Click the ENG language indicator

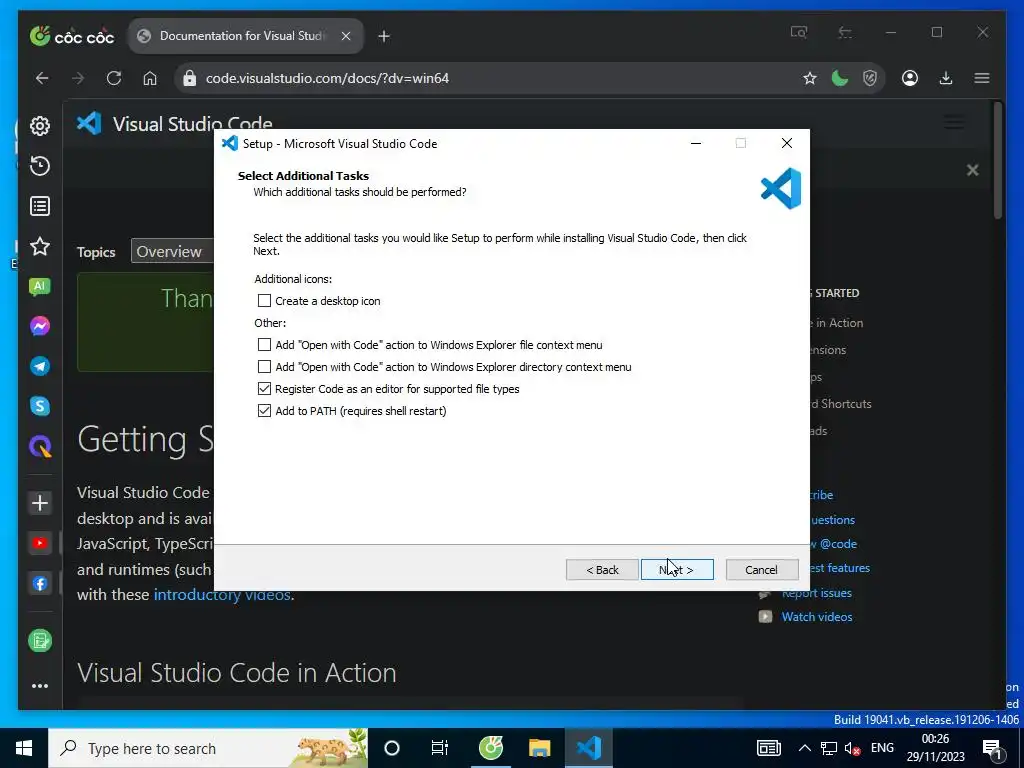point(882,748)
